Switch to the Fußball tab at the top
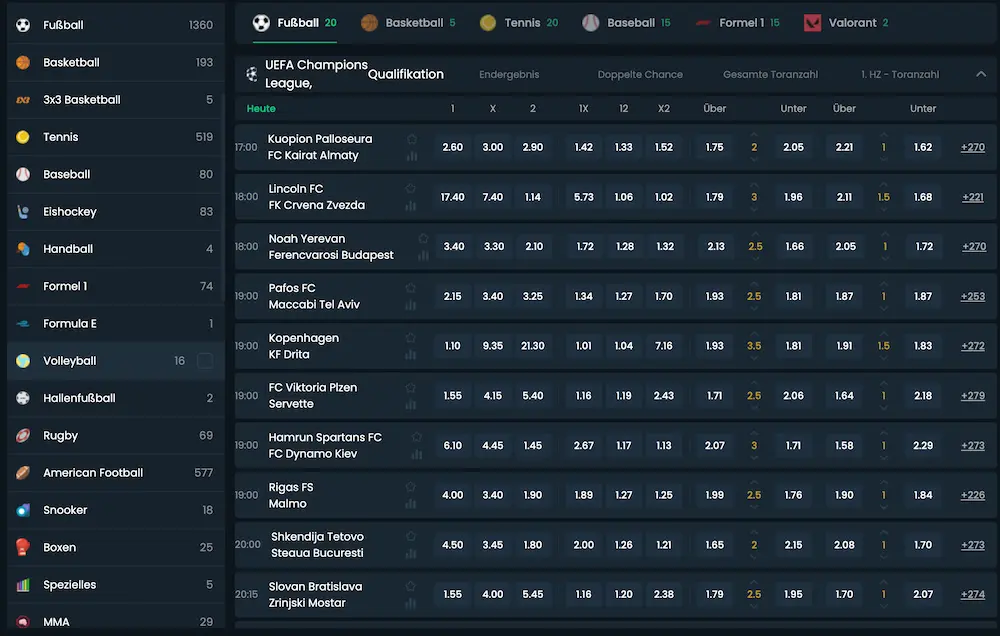The width and height of the screenshot is (1000, 636). click(295, 23)
